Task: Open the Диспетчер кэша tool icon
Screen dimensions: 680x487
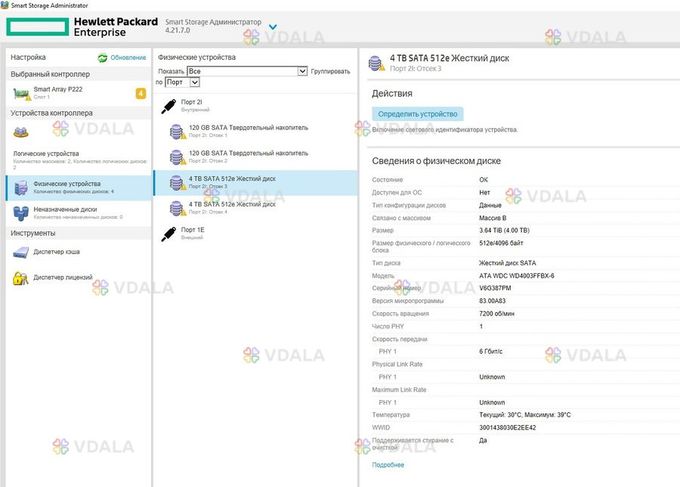Action: [x=21, y=252]
